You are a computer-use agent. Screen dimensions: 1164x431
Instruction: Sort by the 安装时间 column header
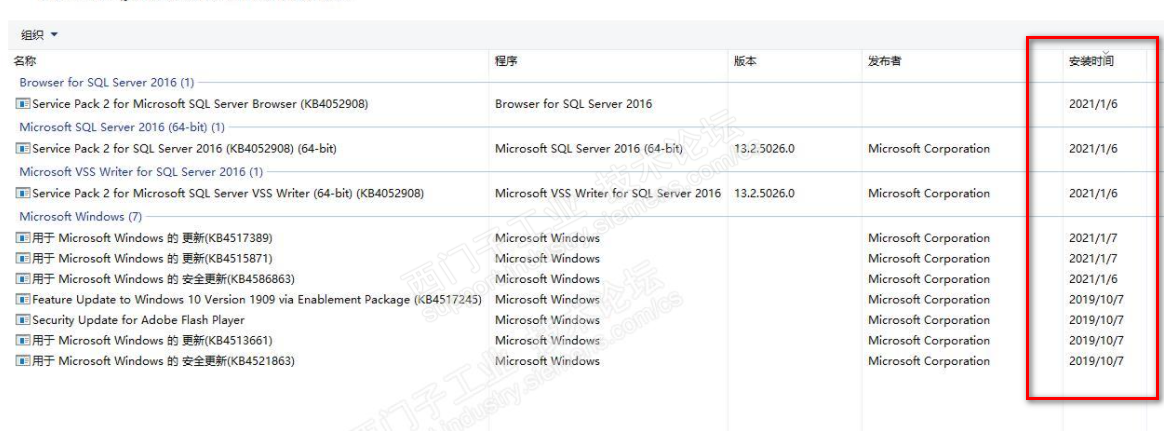coord(1091,61)
